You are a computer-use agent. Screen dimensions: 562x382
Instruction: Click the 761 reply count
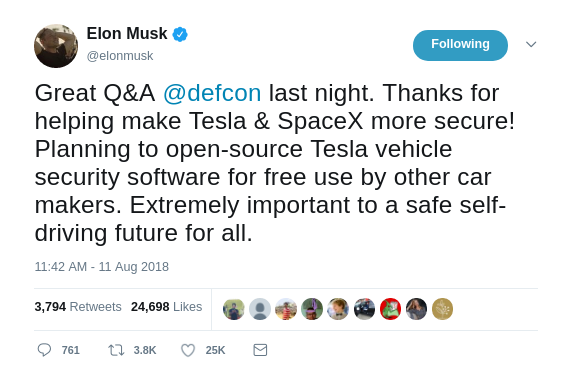click(71, 350)
